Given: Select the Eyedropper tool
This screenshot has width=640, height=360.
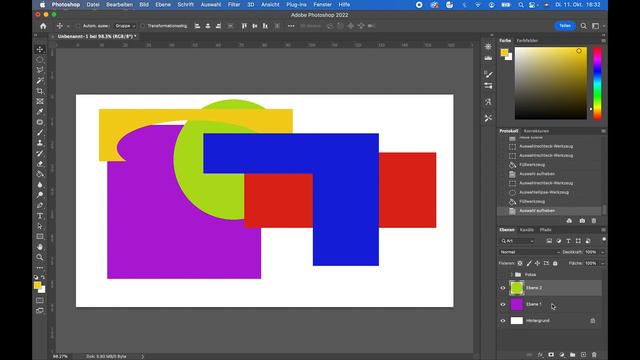Looking at the screenshot, I should tap(40, 112).
